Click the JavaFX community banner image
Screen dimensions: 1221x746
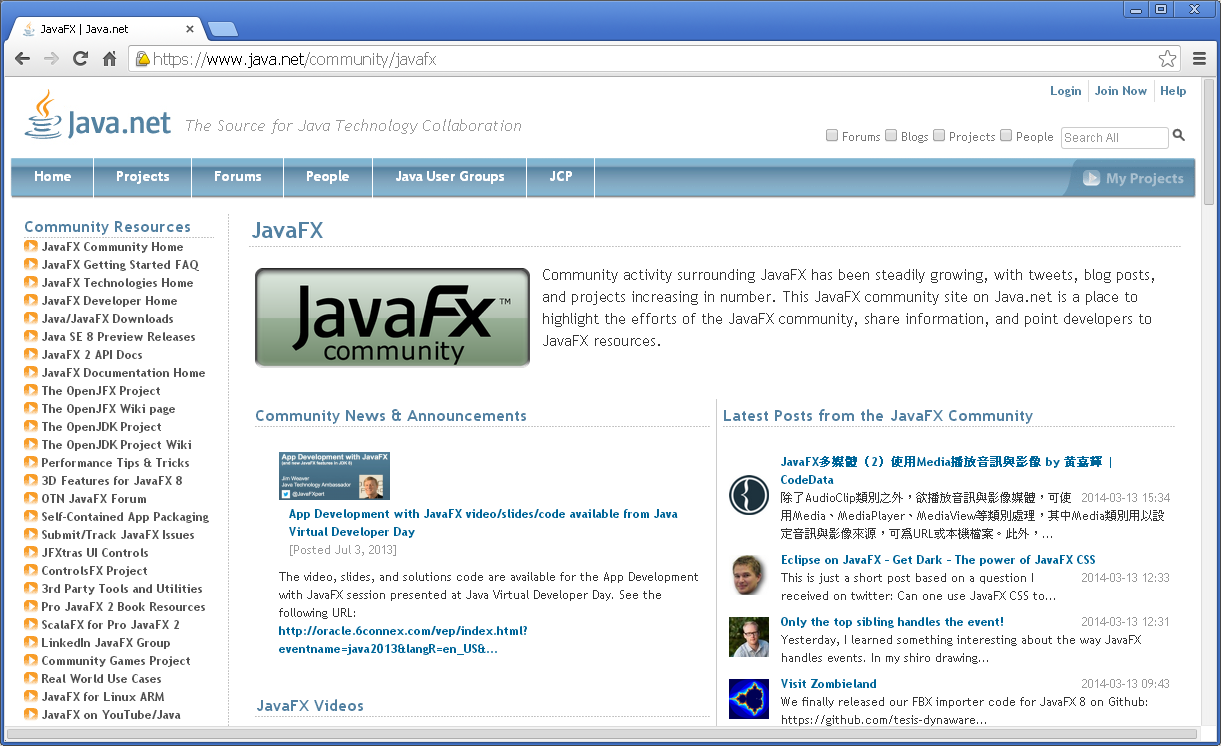point(392,317)
